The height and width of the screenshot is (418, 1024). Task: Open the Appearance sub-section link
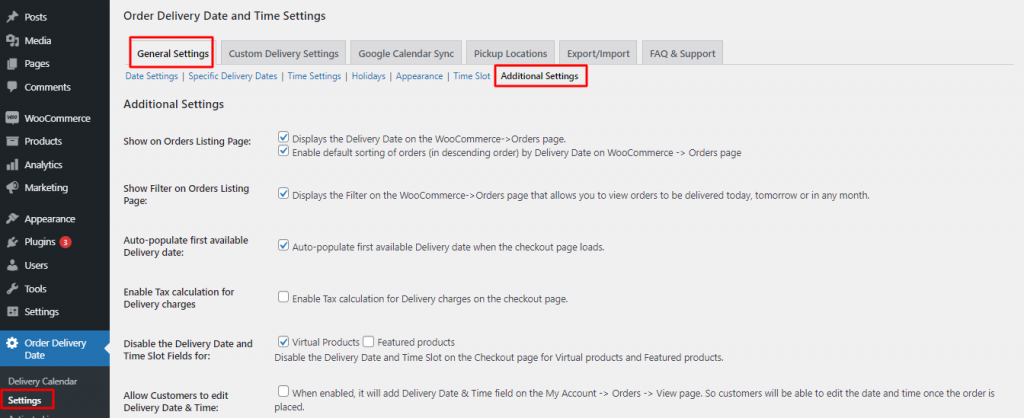tap(419, 76)
